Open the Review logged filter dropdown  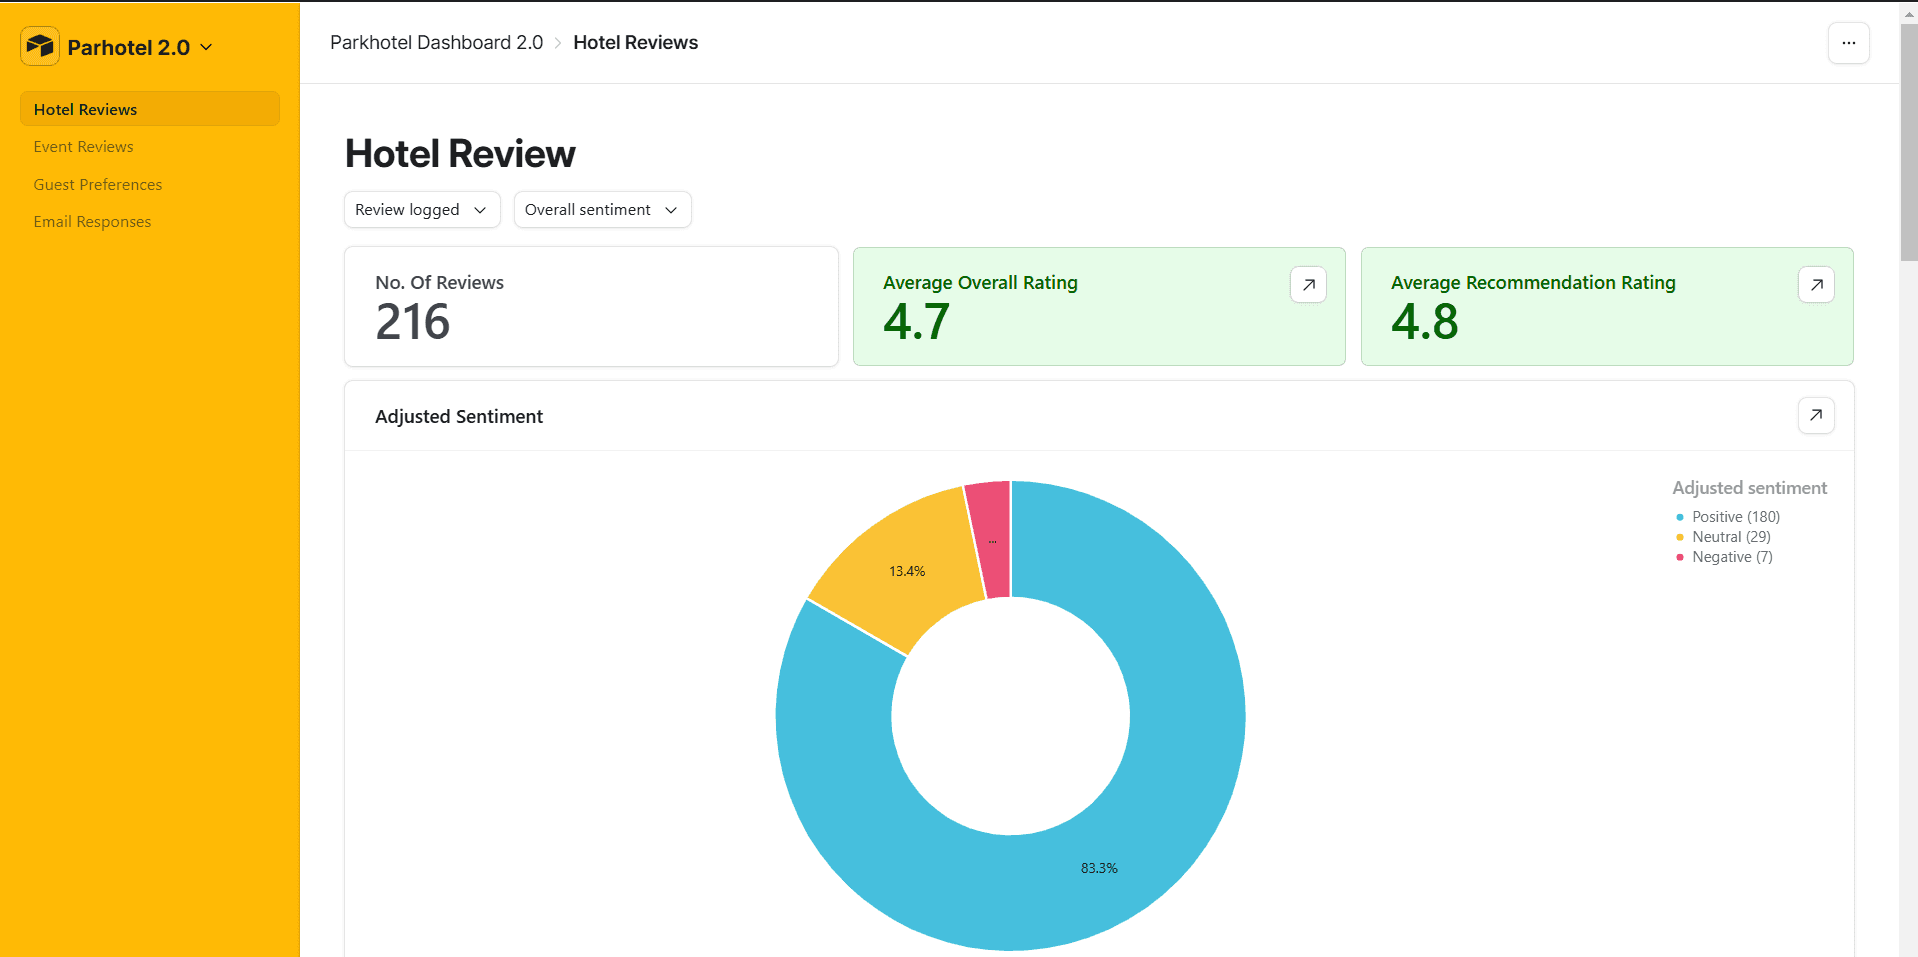(x=422, y=210)
